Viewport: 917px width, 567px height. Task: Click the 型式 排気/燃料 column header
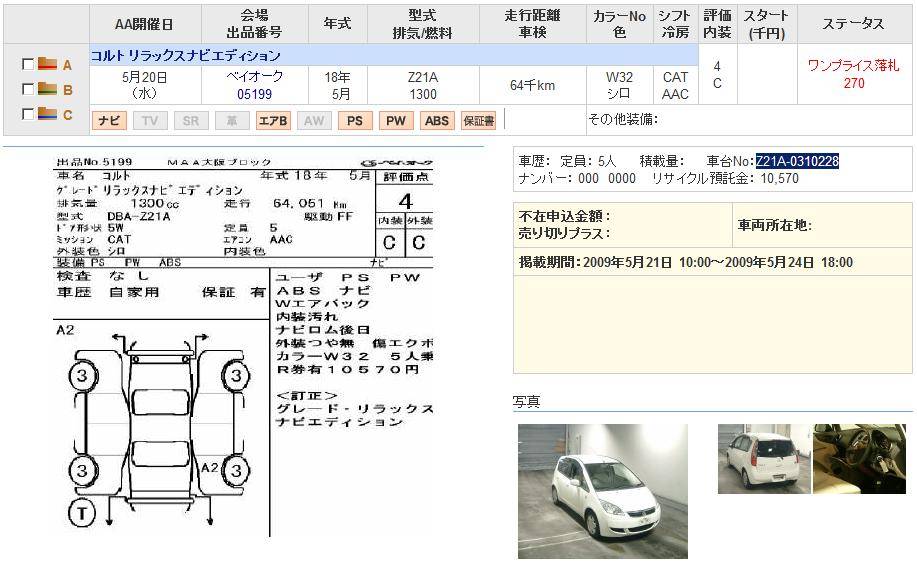point(423,24)
